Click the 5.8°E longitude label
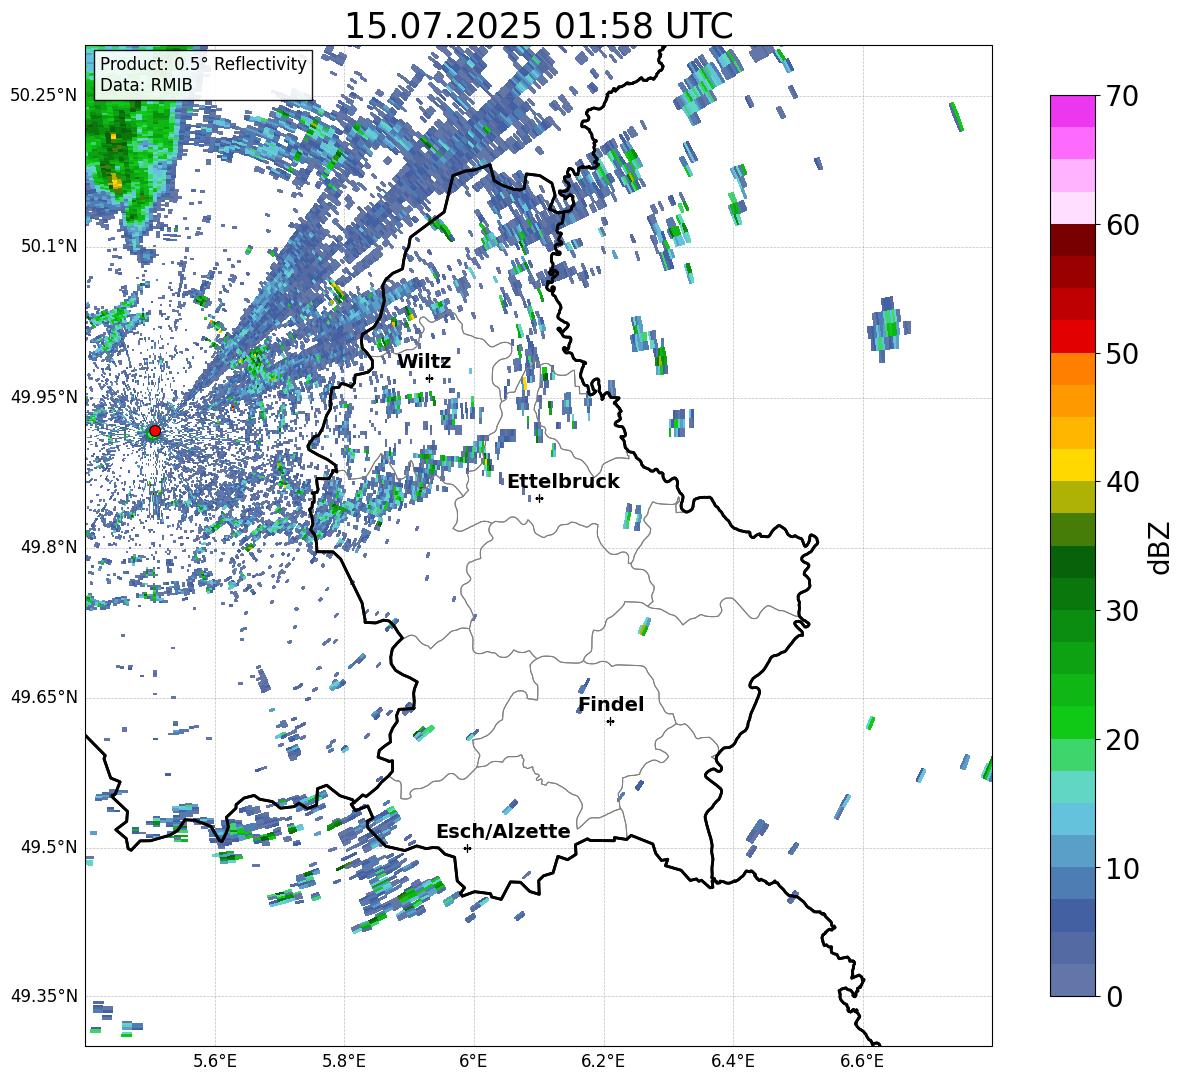 [x=344, y=1061]
